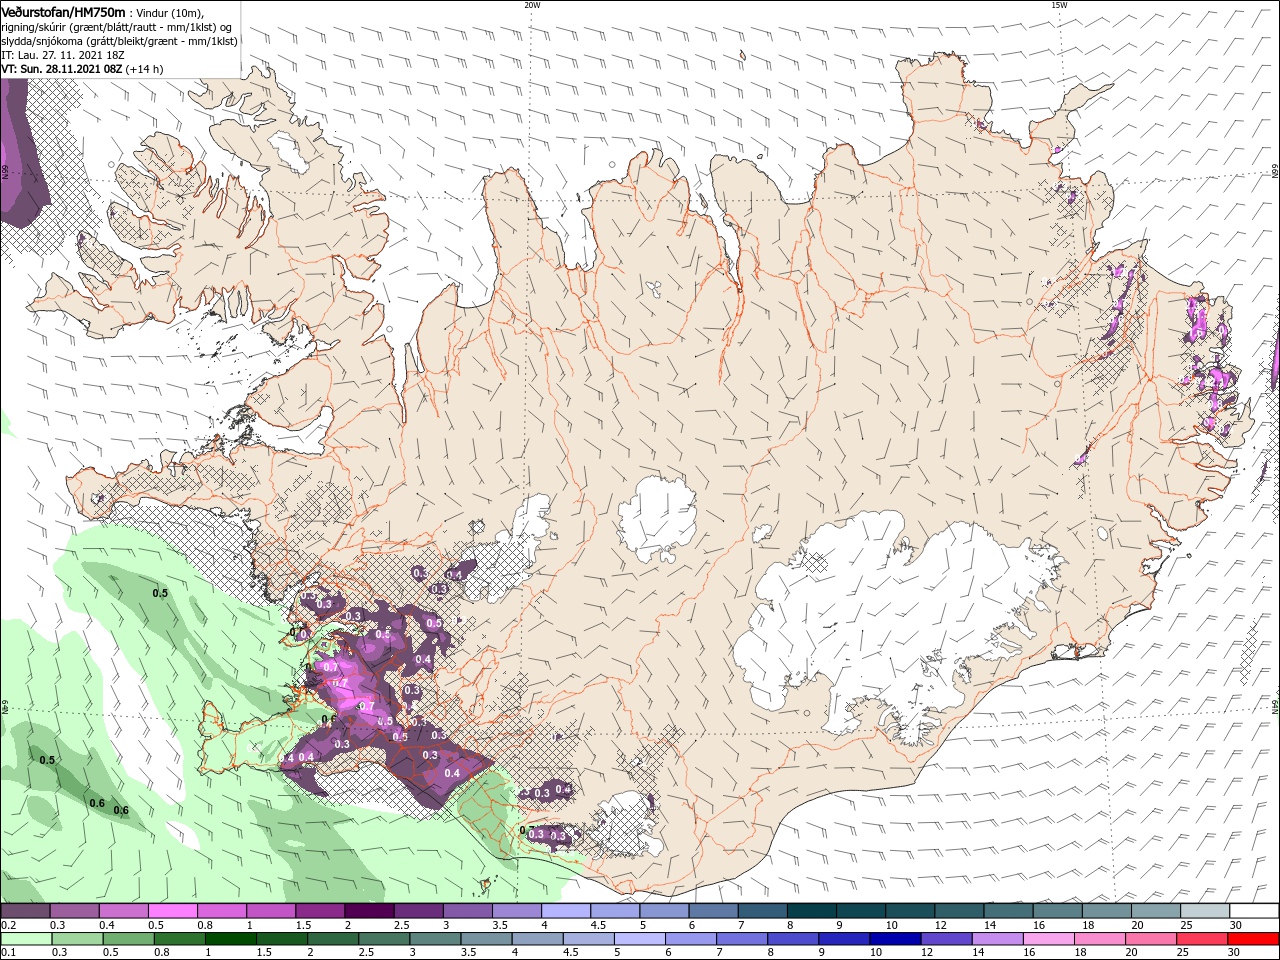Click the 15W longitude label at top
The width and height of the screenshot is (1280, 960).
pos(1059,5)
